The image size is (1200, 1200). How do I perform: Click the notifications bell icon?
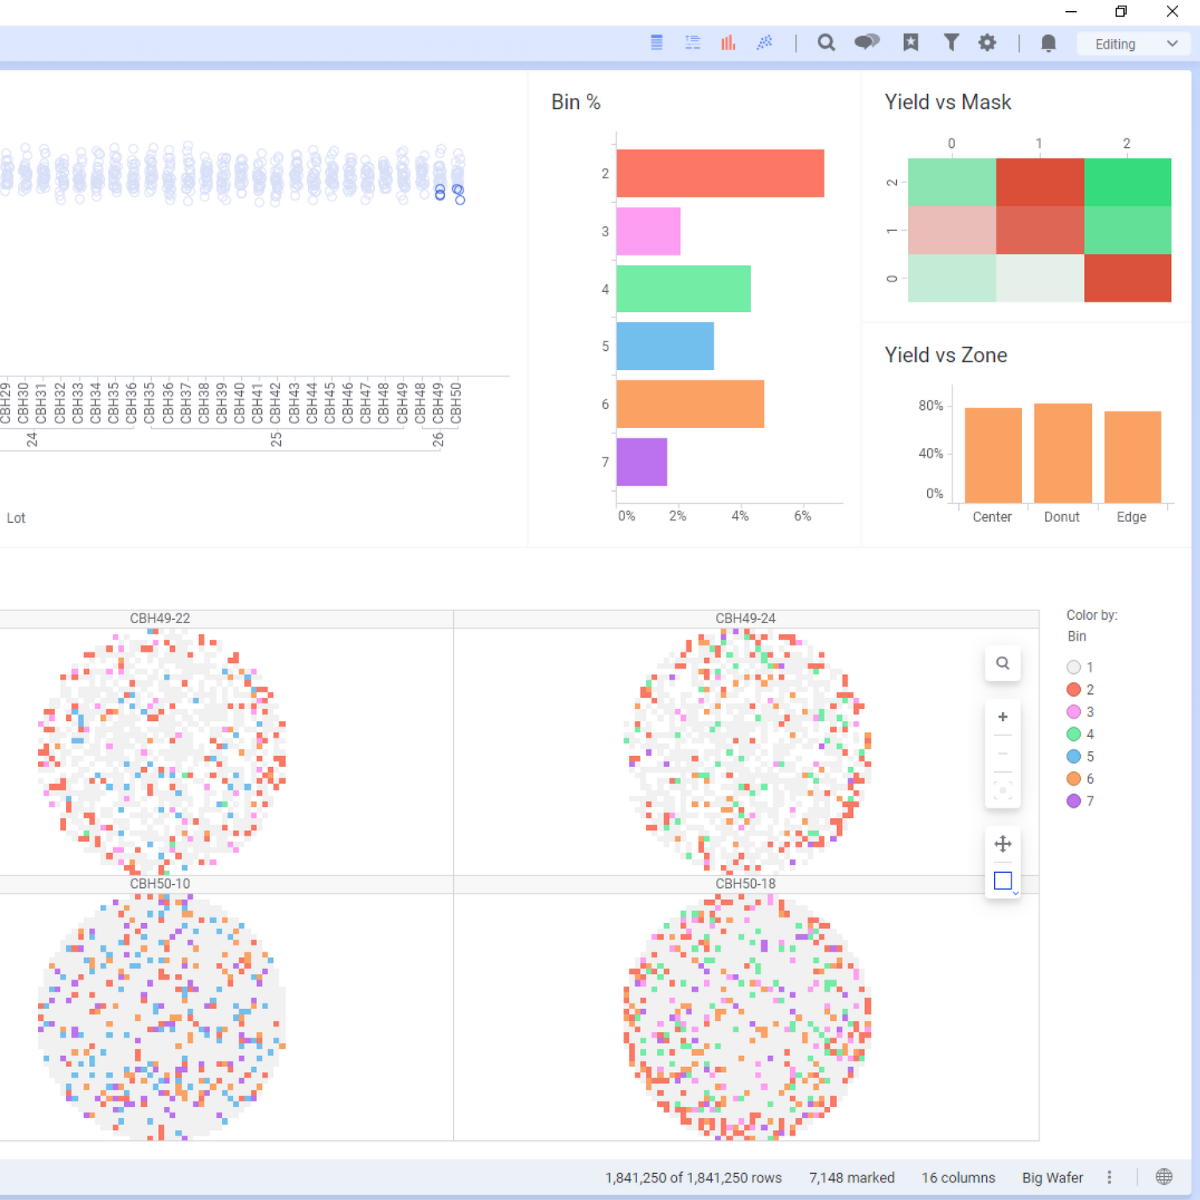1048,42
